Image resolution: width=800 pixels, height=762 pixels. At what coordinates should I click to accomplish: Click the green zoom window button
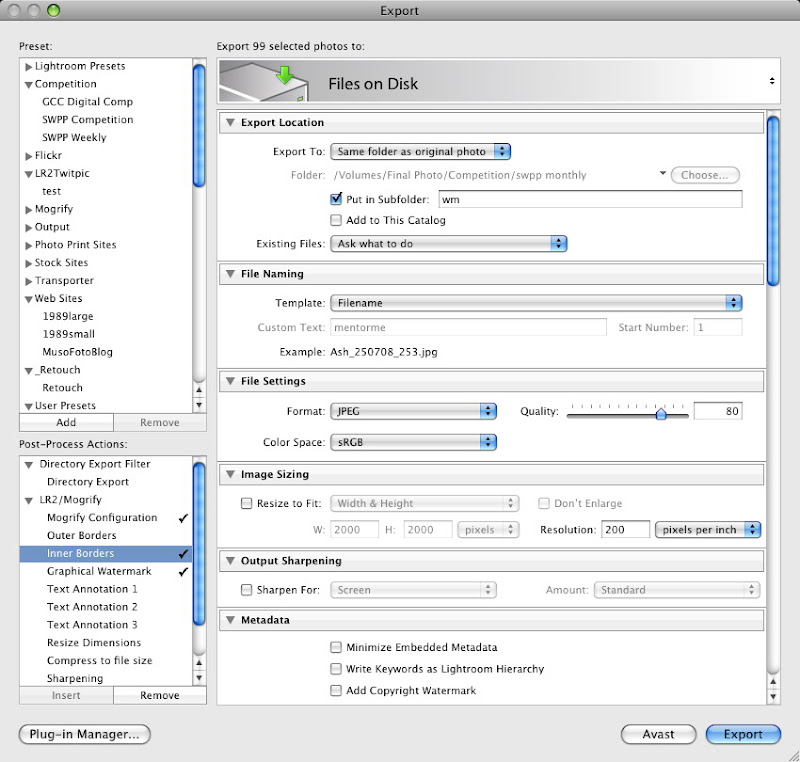coord(53,10)
